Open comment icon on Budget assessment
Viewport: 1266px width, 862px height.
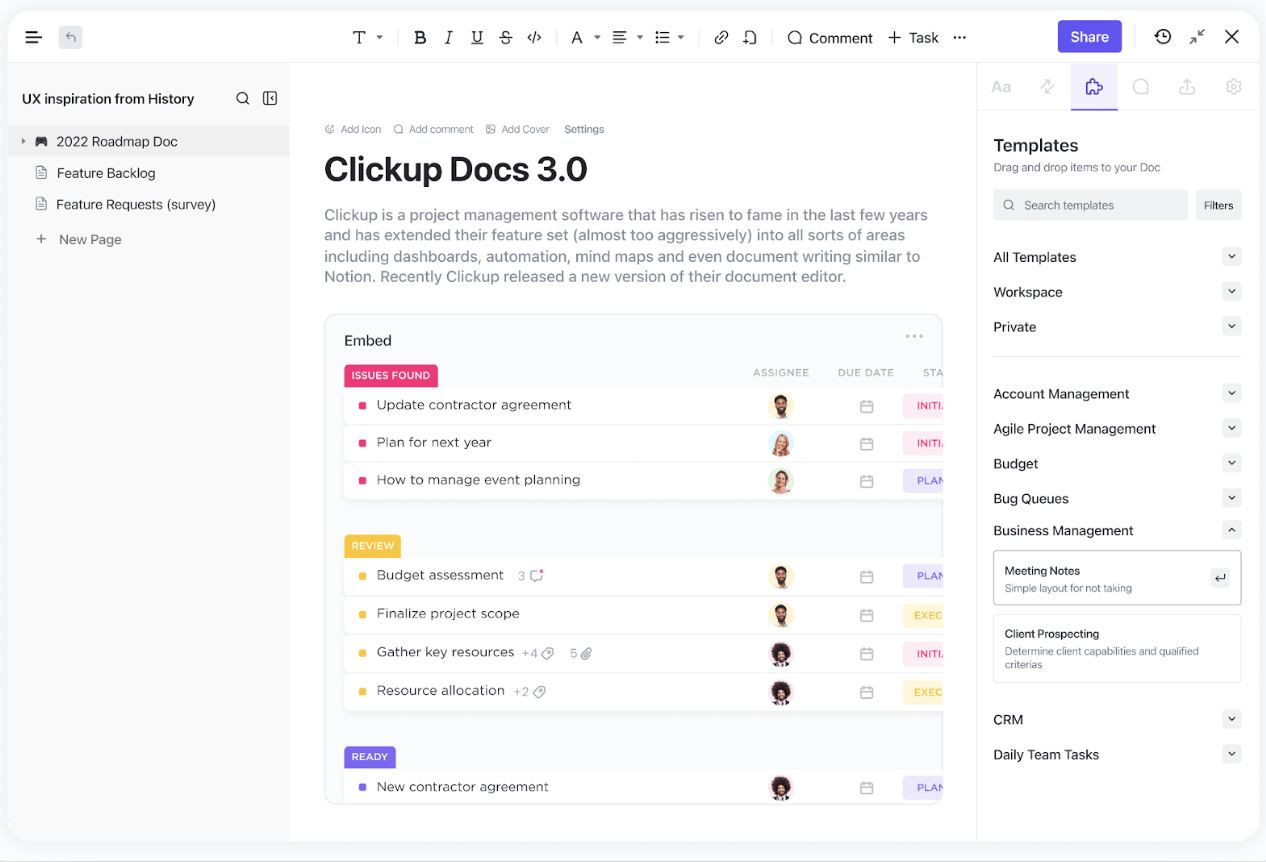pyautogui.click(x=537, y=575)
